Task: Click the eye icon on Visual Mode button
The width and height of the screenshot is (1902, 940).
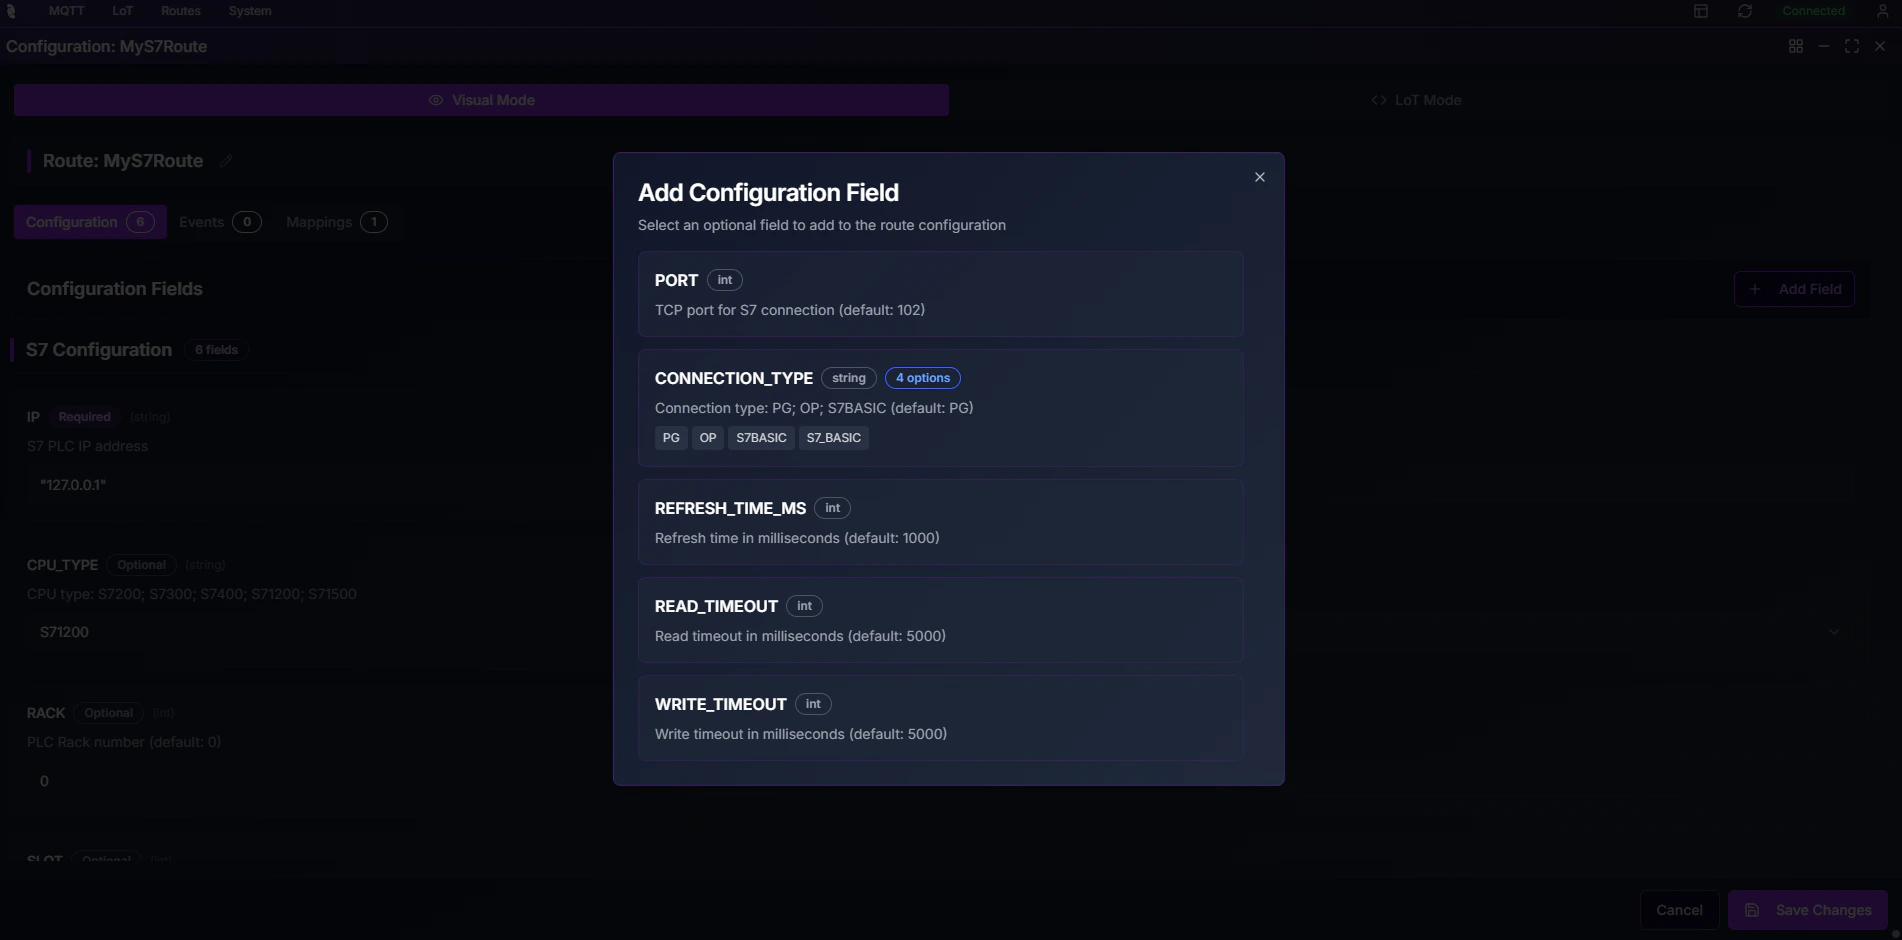Action: [x=435, y=100]
